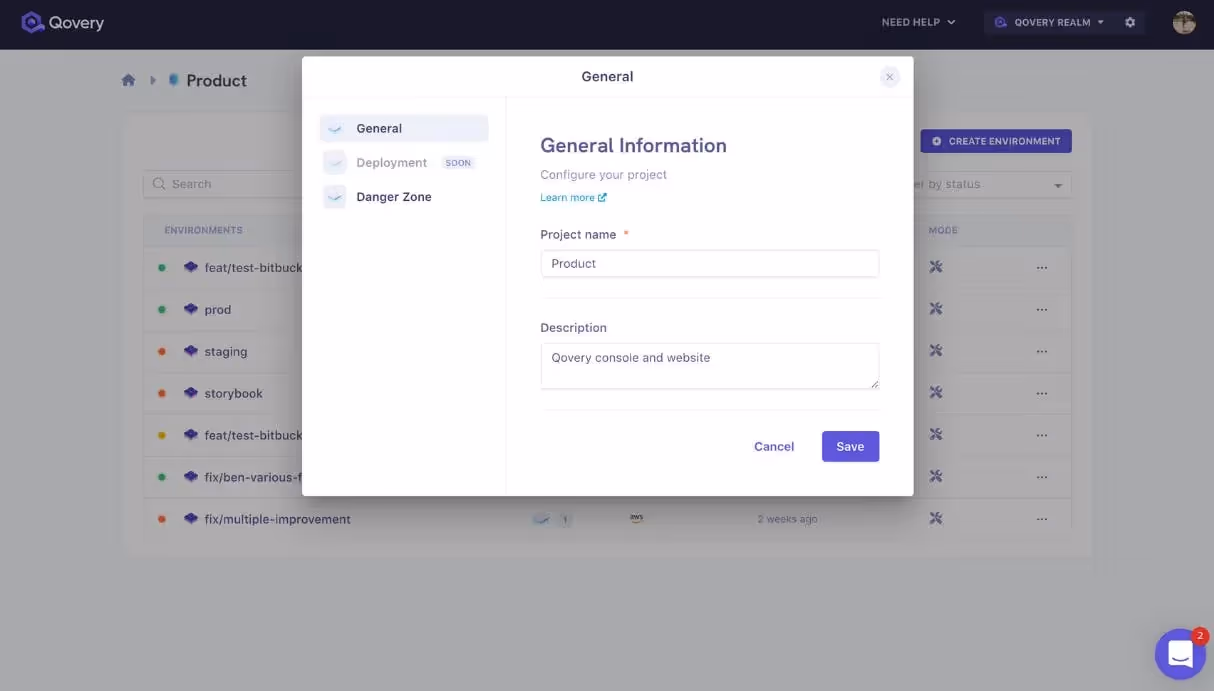The height and width of the screenshot is (691, 1214).
Task: Click the home breadcrumb icon
Action: (128, 79)
